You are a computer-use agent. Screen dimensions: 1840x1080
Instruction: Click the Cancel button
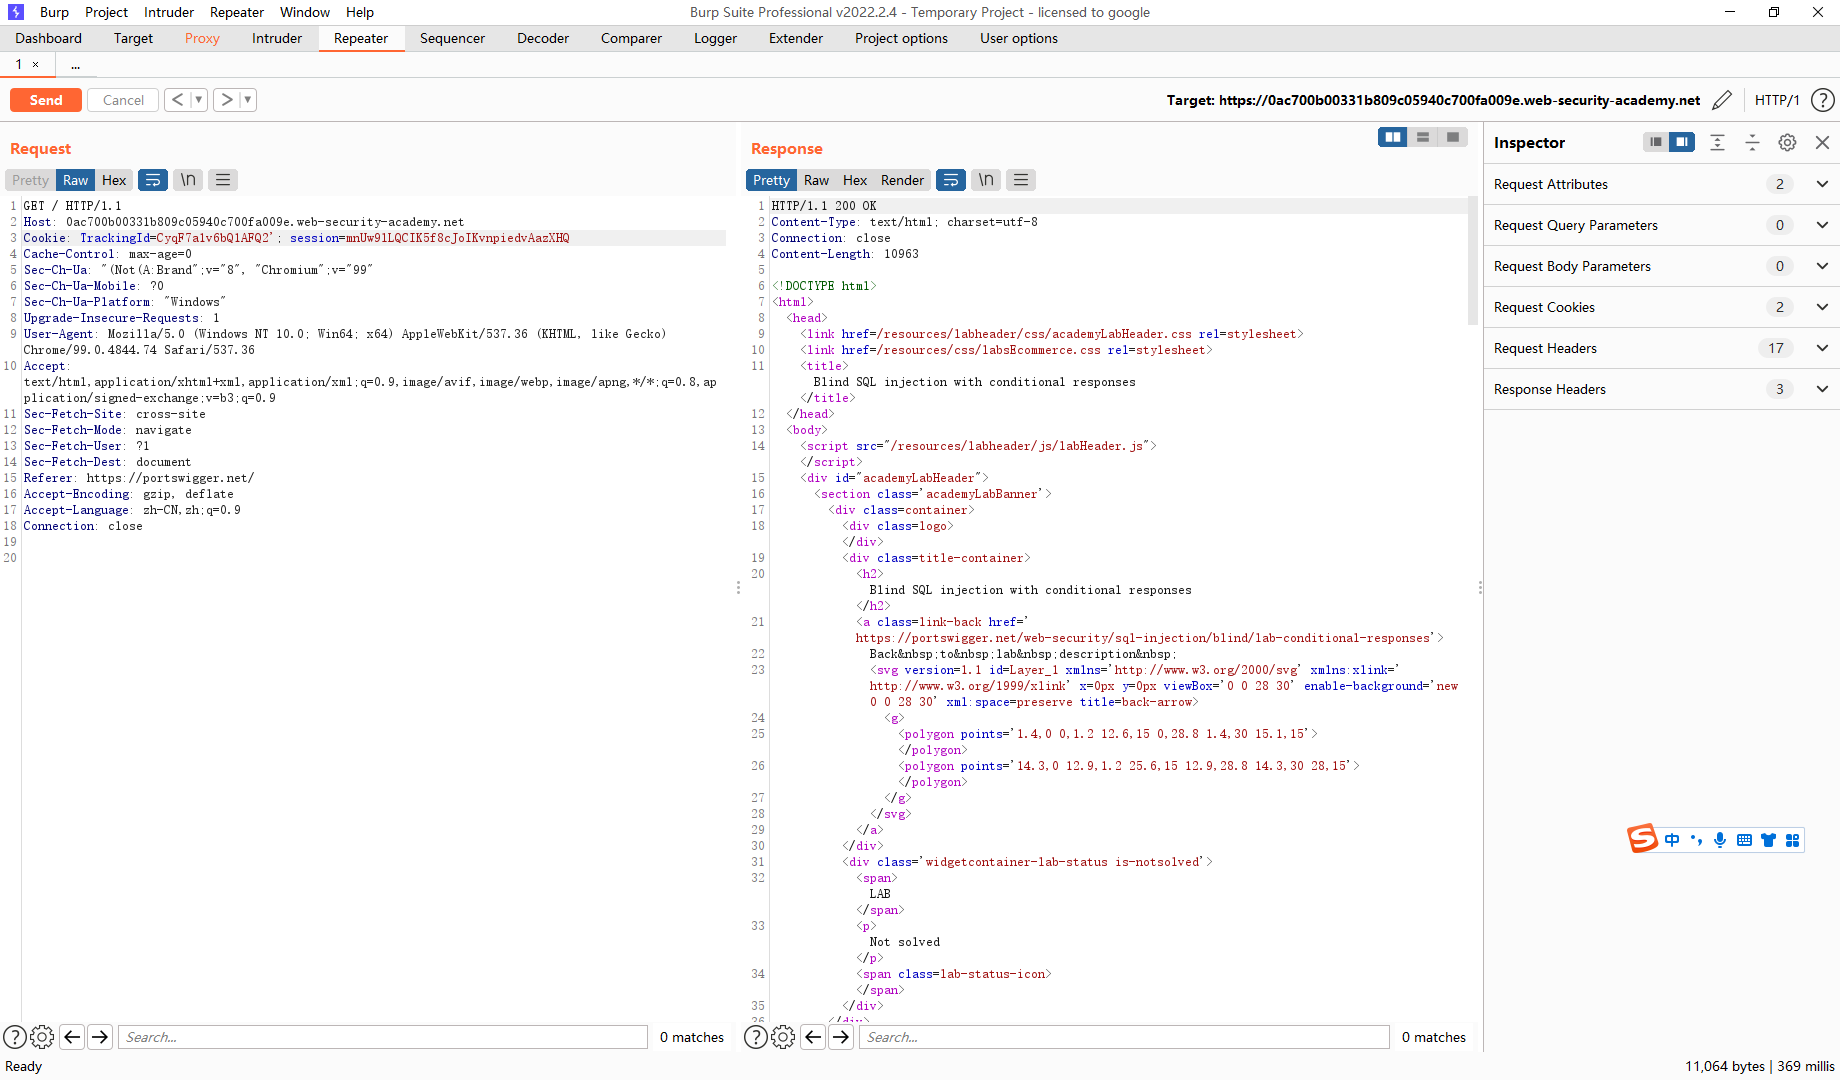(123, 100)
